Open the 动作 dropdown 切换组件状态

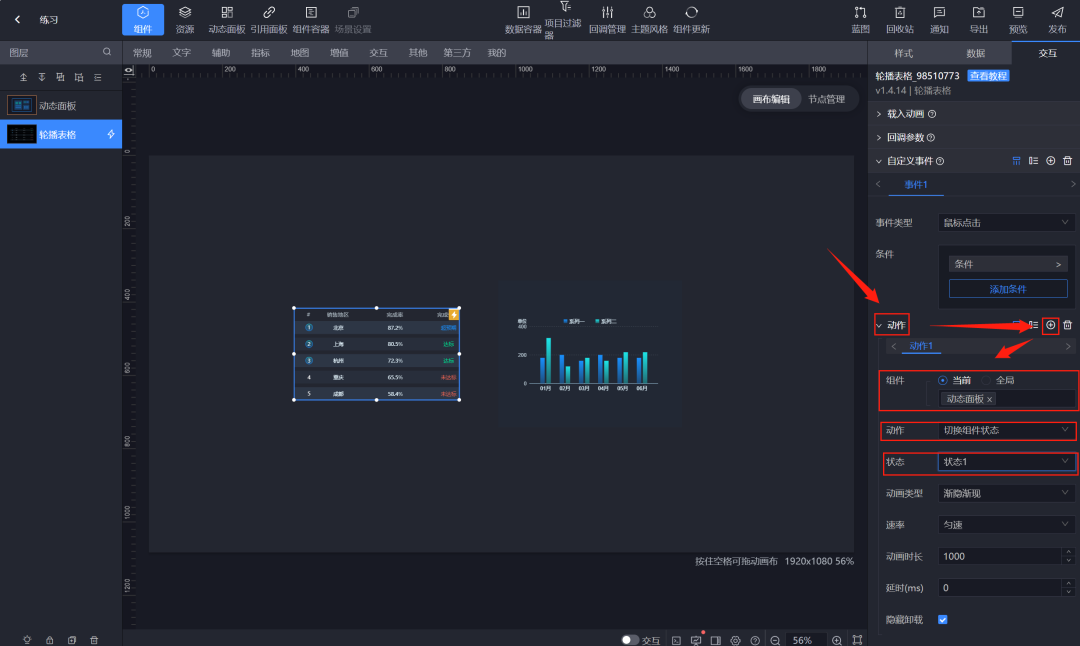(1005, 430)
